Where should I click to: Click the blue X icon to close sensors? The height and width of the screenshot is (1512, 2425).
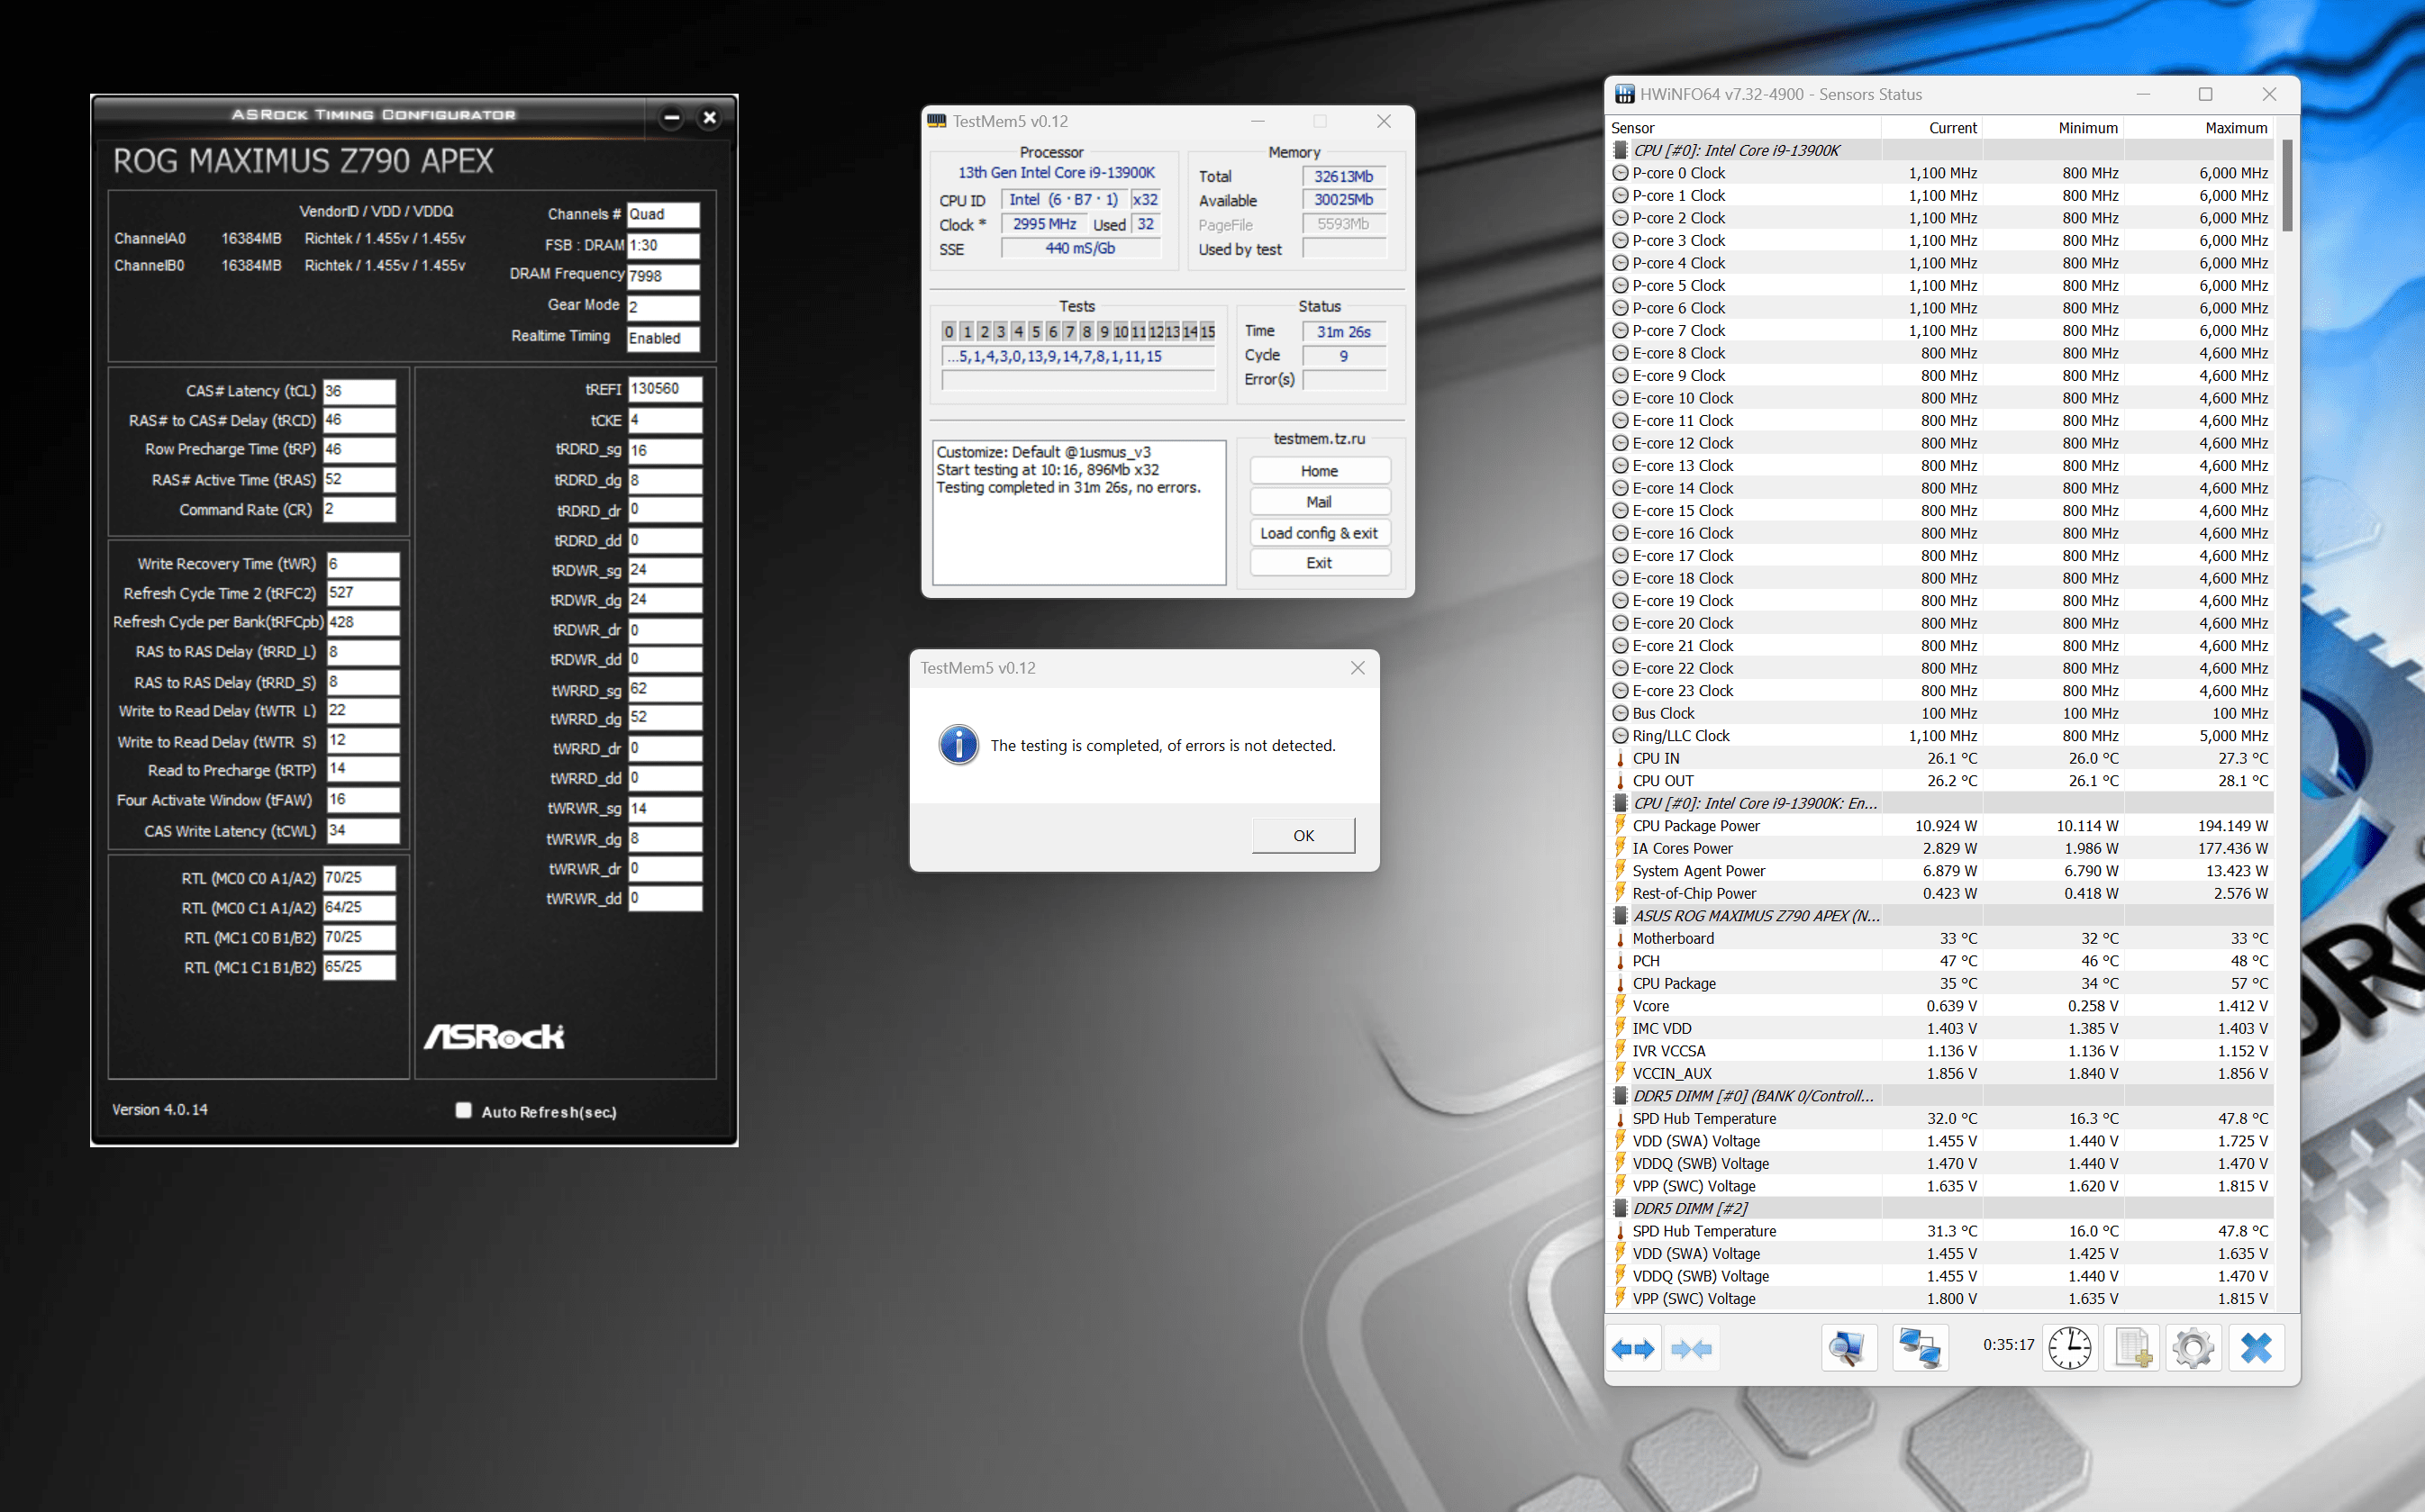[x=2255, y=1349]
